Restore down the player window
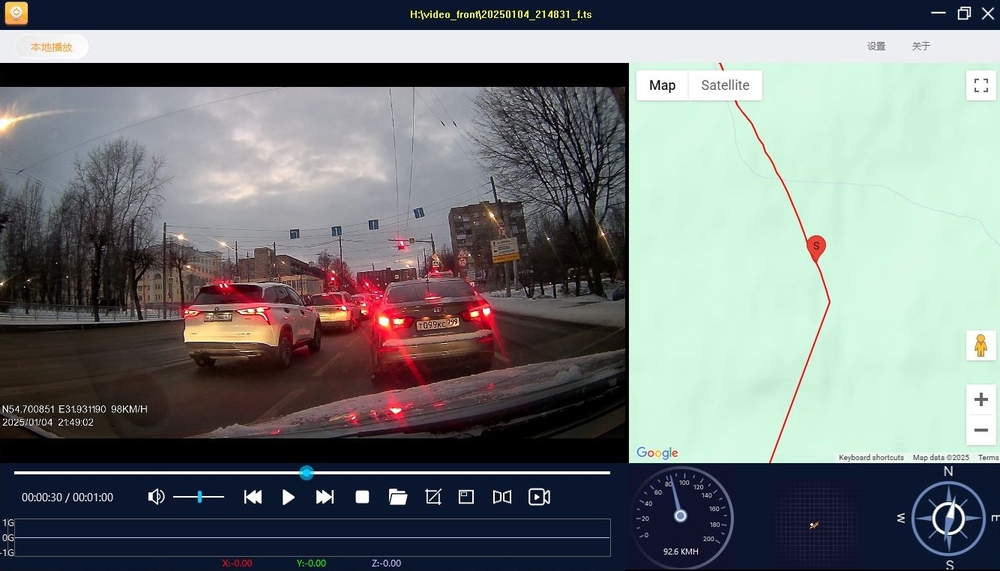The image size is (1000, 571). [964, 13]
